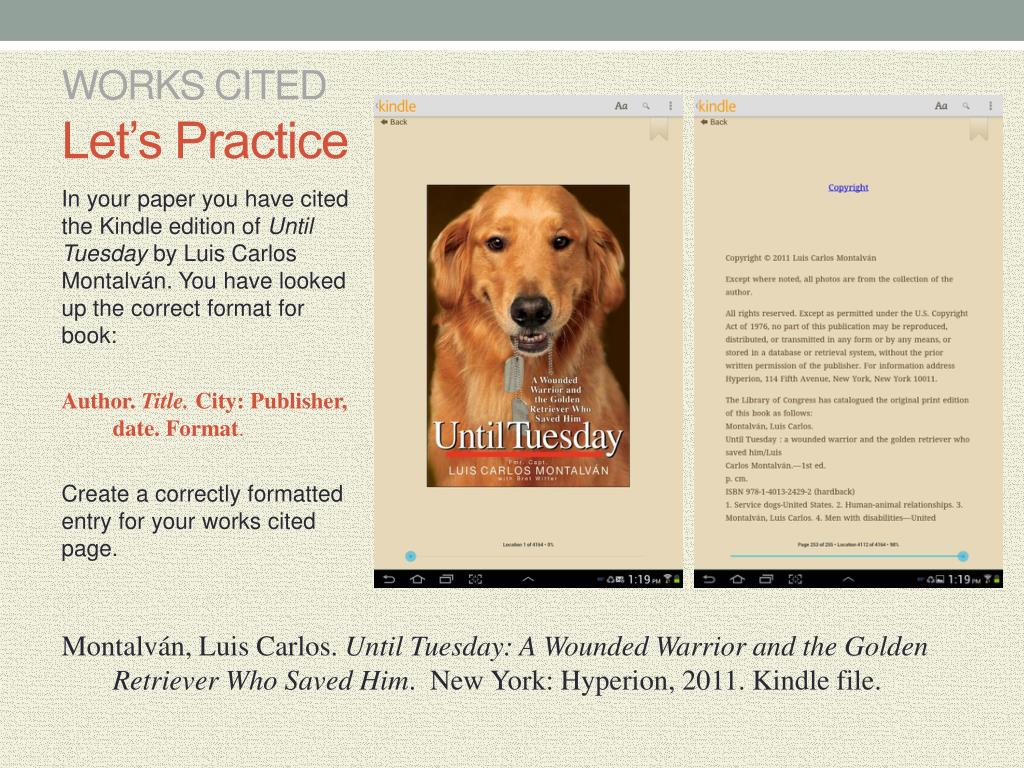Image resolution: width=1024 pixels, height=768 pixels.
Task: Tap the Android back icon below the book cover
Action: (389, 579)
